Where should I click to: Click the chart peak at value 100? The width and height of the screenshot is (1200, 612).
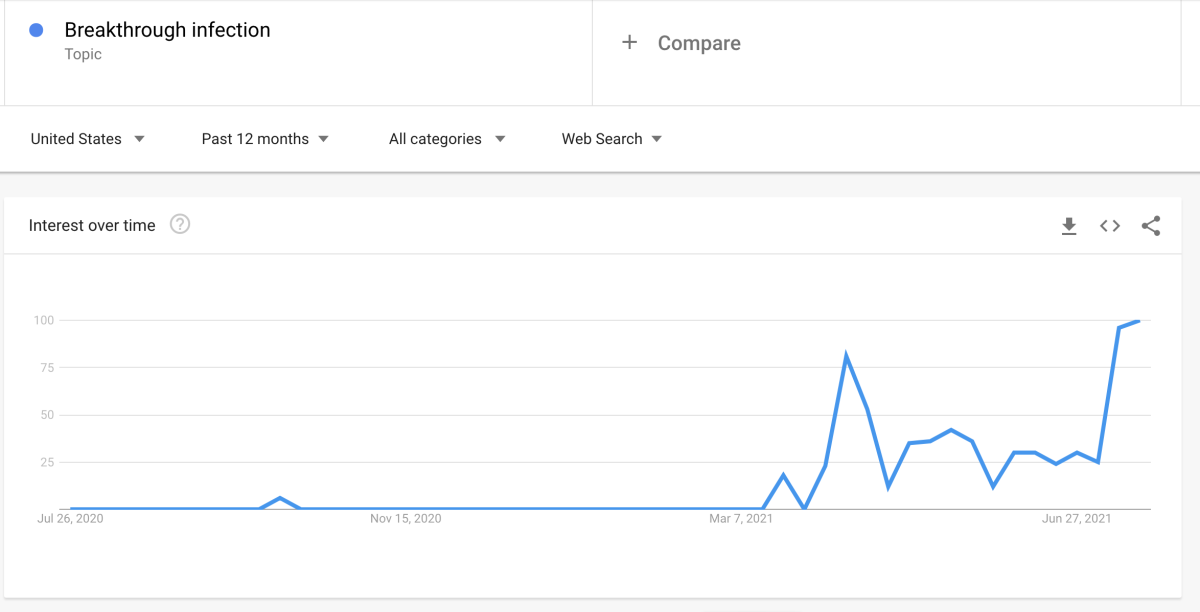(x=1138, y=321)
